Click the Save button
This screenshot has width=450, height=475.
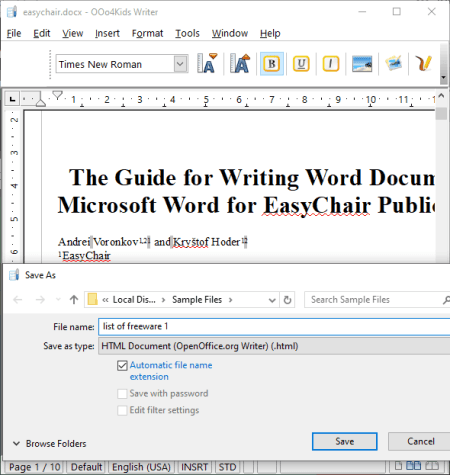344,441
